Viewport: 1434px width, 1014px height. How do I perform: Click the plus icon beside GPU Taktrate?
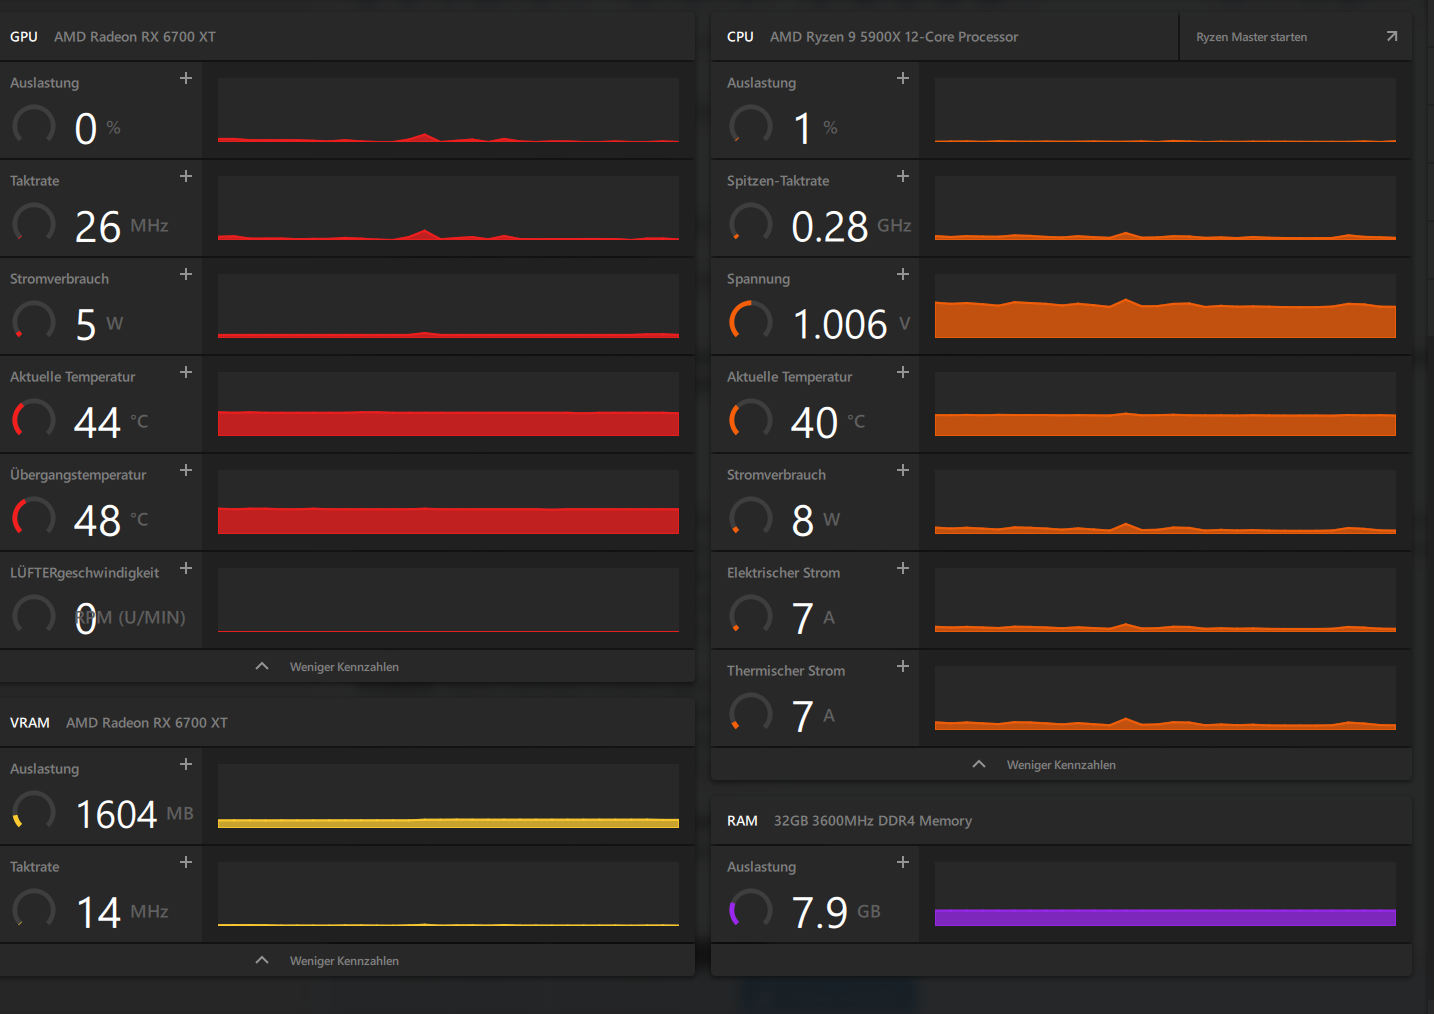[x=186, y=176]
